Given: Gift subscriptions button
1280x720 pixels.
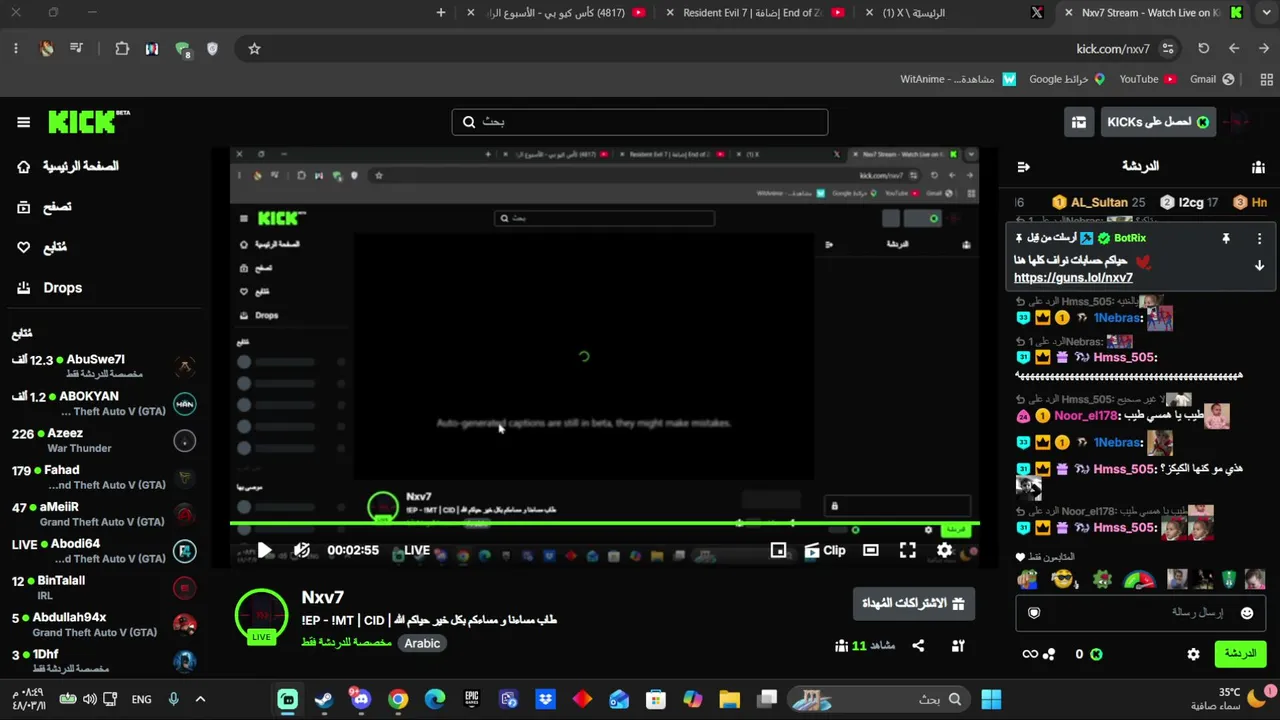Looking at the screenshot, I should coord(914,604).
